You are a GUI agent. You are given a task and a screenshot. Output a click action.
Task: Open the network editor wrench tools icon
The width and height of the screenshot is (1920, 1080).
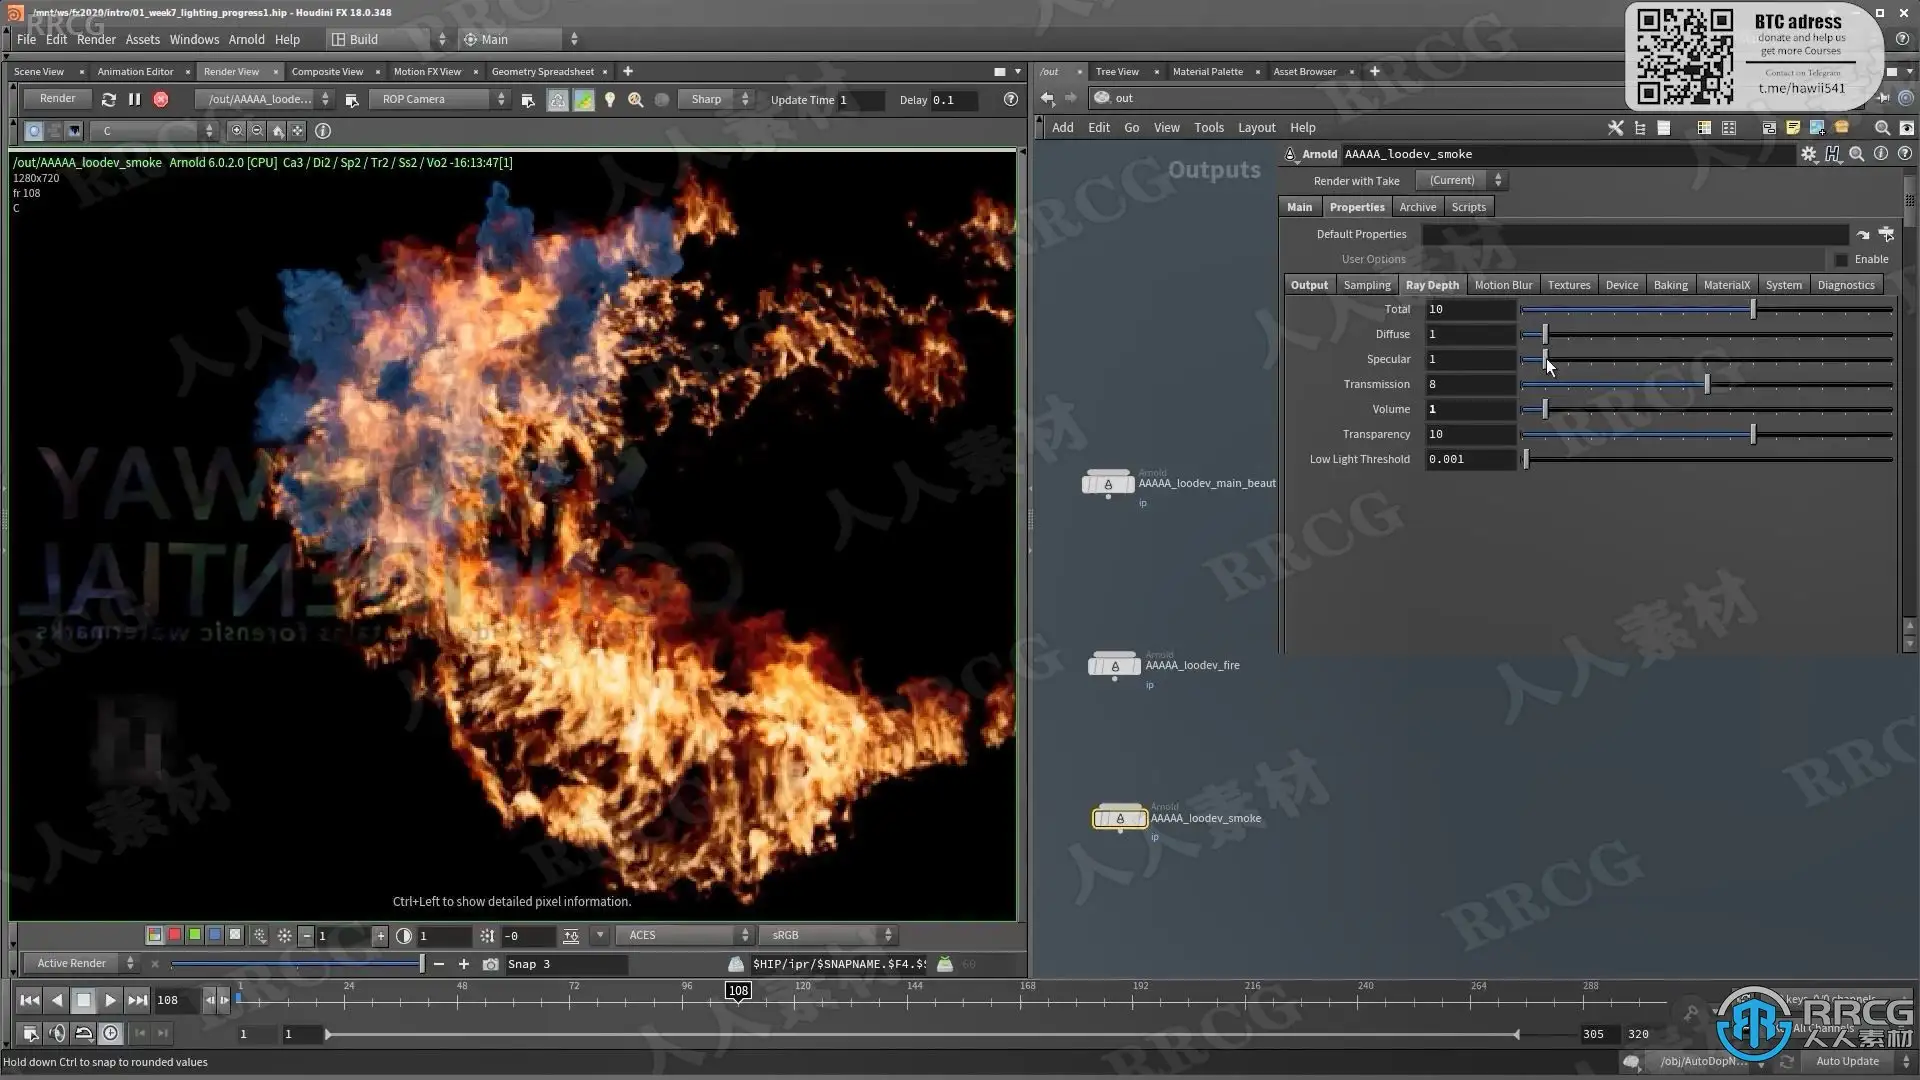tap(1615, 128)
